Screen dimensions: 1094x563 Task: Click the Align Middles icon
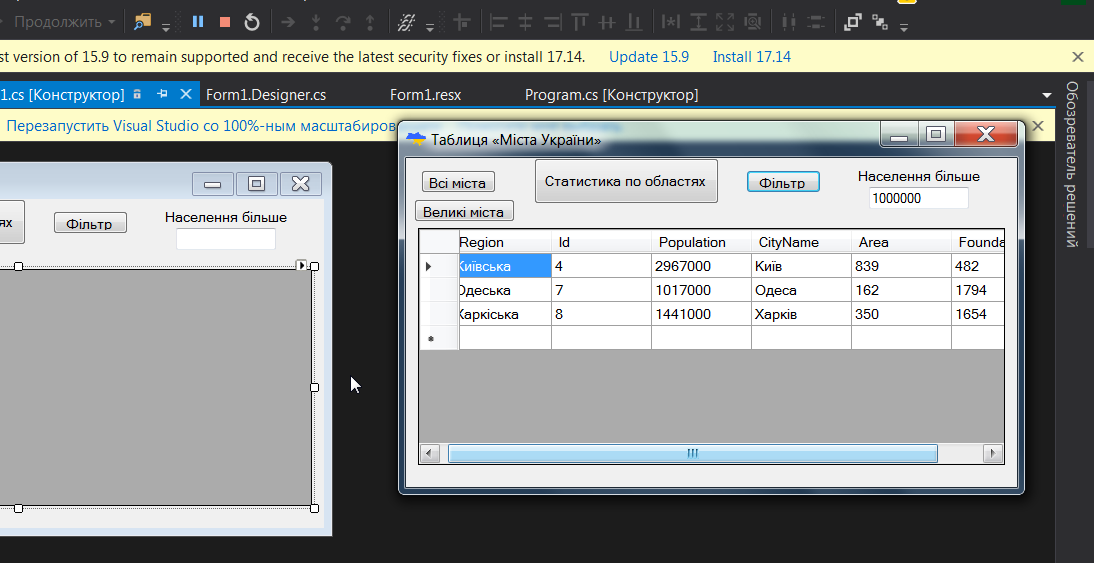(606, 22)
